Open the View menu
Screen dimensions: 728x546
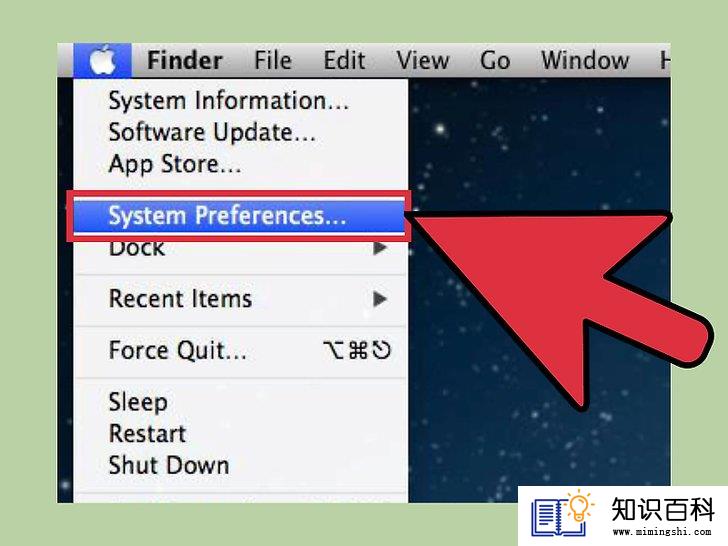pos(422,60)
